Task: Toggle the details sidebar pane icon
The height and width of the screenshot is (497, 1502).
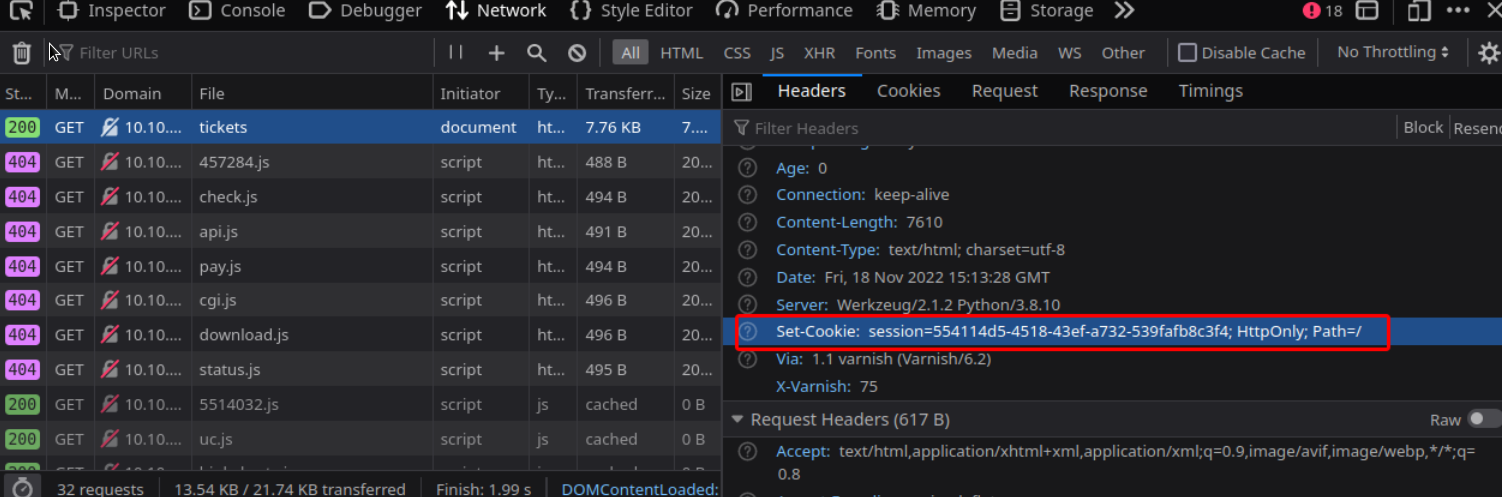Action: (x=741, y=92)
